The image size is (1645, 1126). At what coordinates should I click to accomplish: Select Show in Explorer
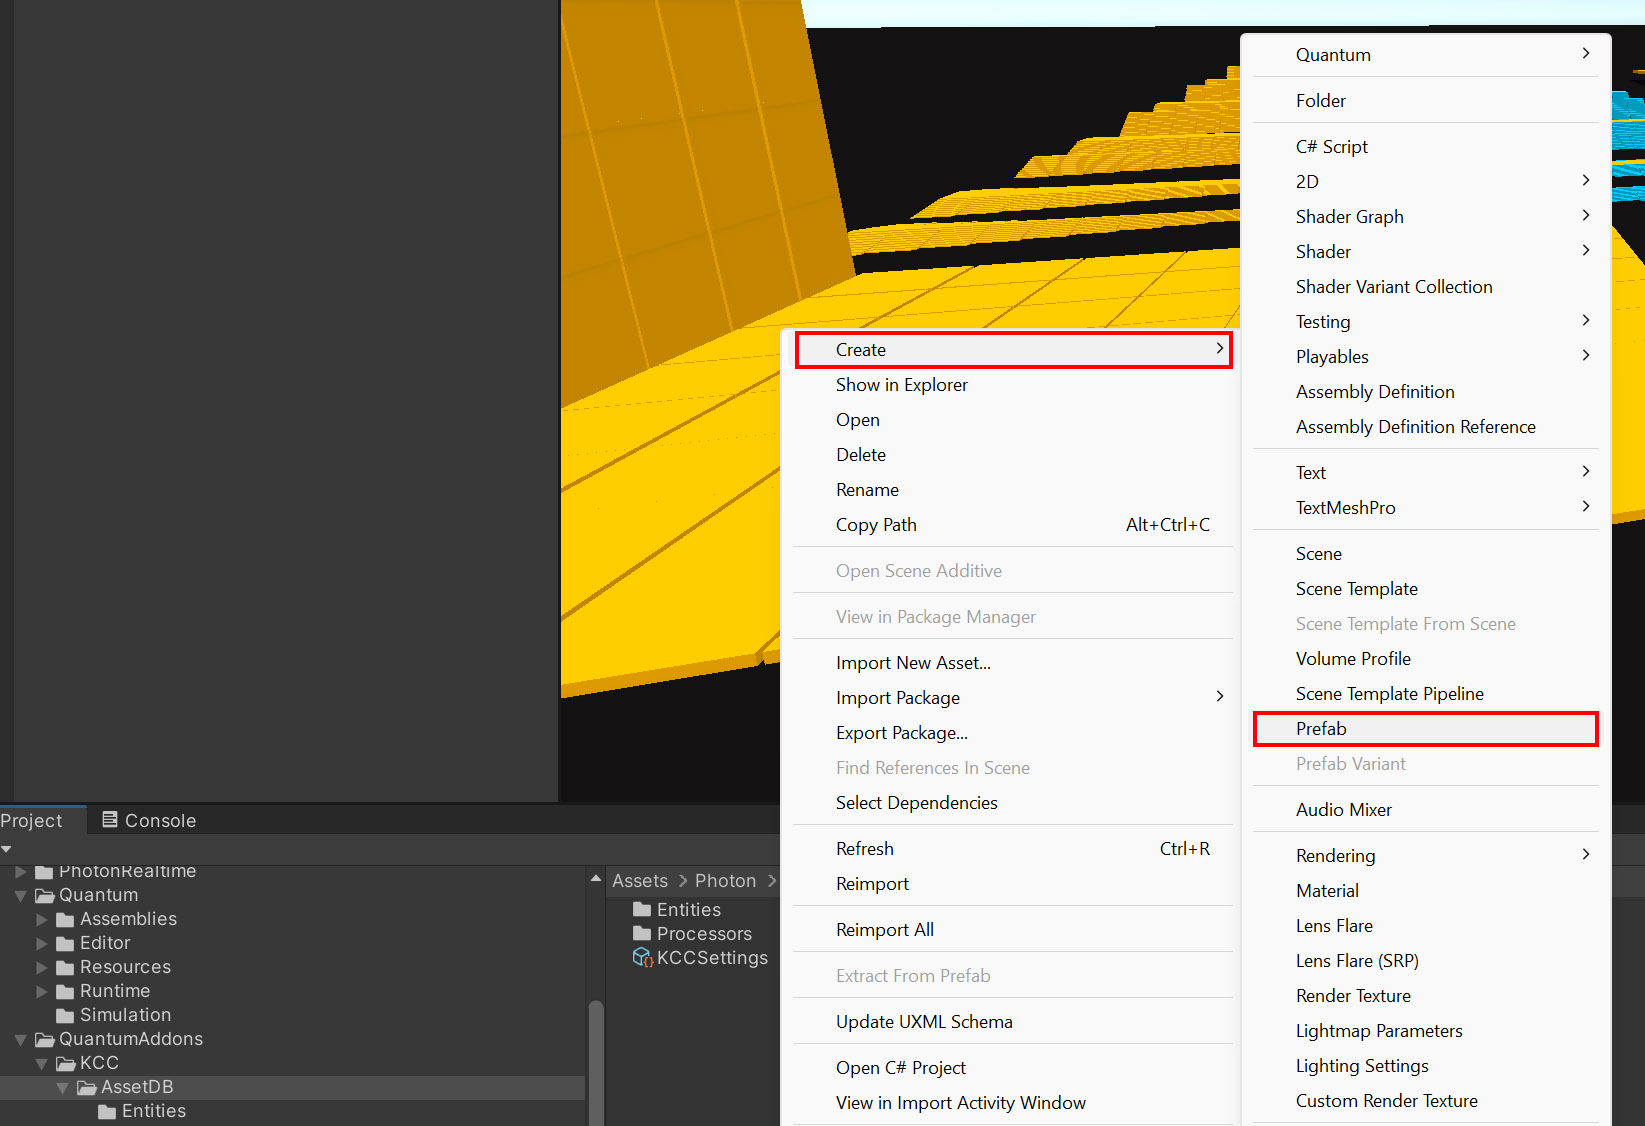click(901, 385)
